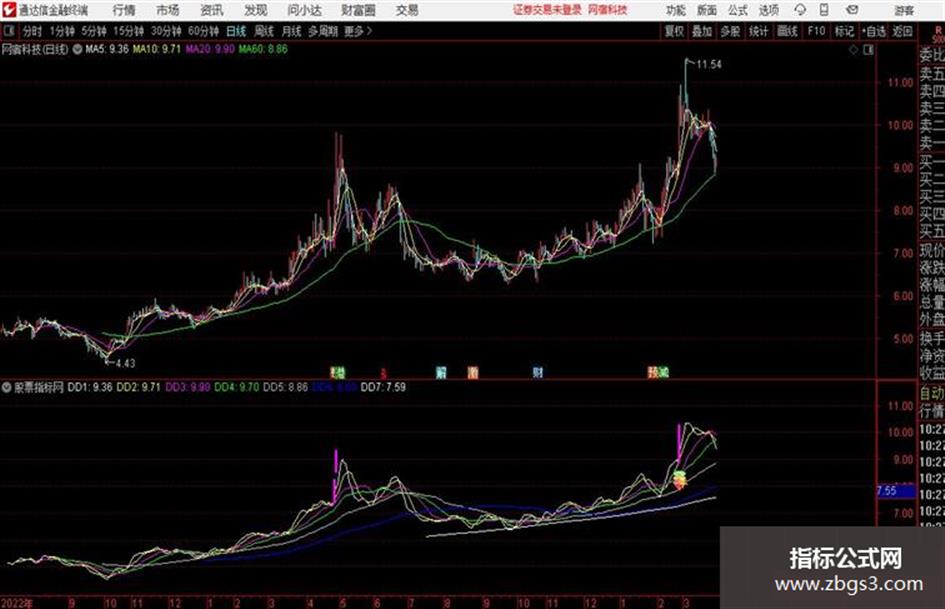Image resolution: width=945 pixels, height=609 pixels.
Task: Click the 游客 guest account label
Action: point(903,10)
